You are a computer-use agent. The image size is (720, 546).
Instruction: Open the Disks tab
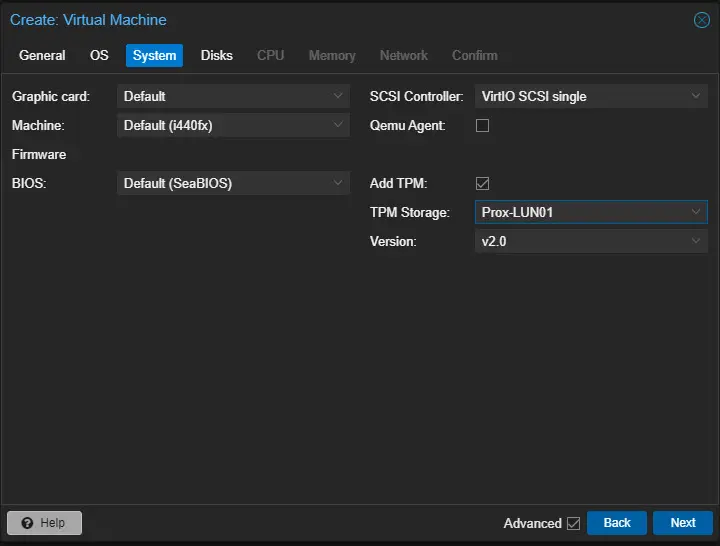click(216, 55)
